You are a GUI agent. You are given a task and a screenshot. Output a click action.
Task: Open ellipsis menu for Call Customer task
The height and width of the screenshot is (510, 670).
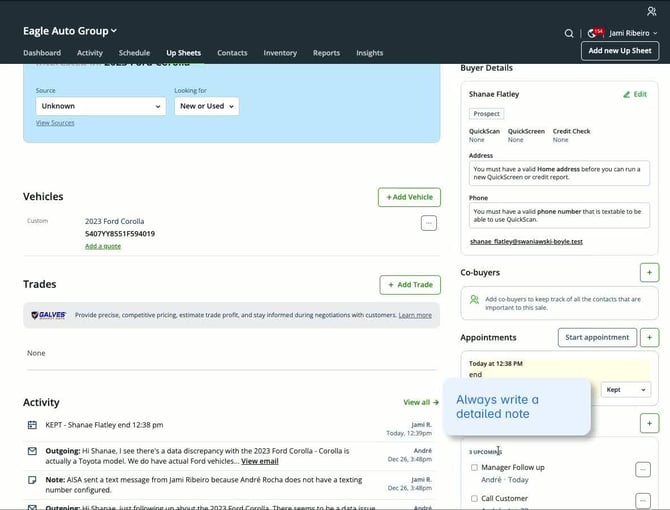point(643,499)
